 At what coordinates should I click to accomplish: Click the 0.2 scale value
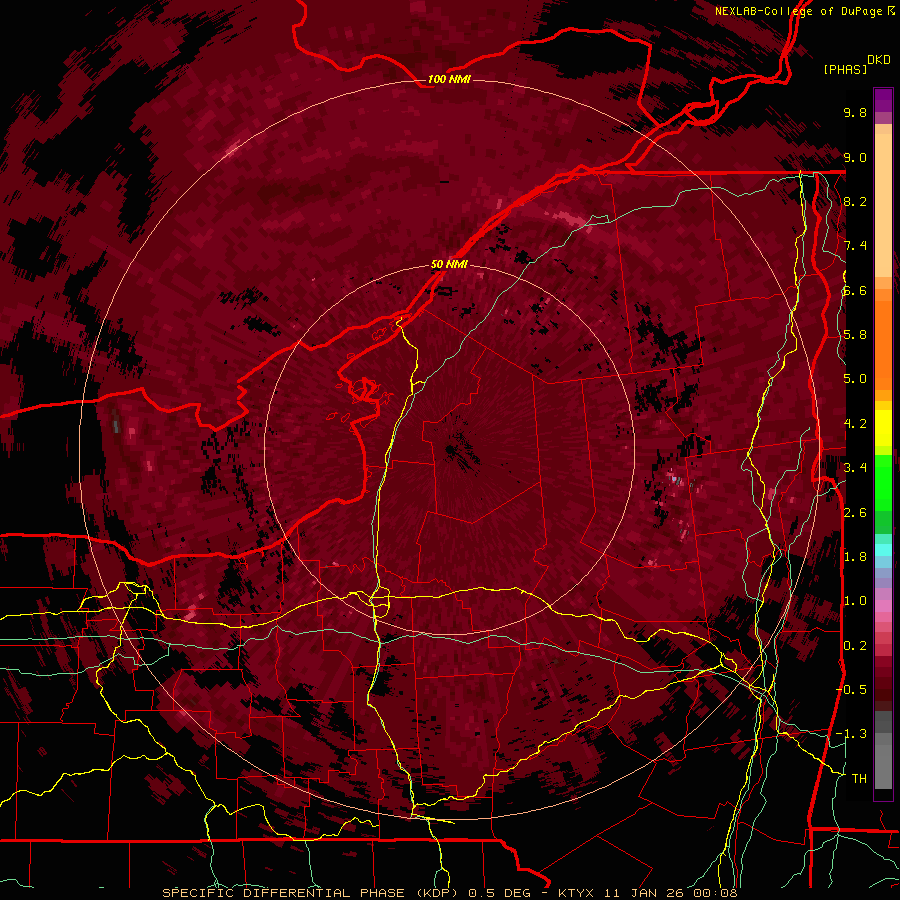(x=855, y=646)
